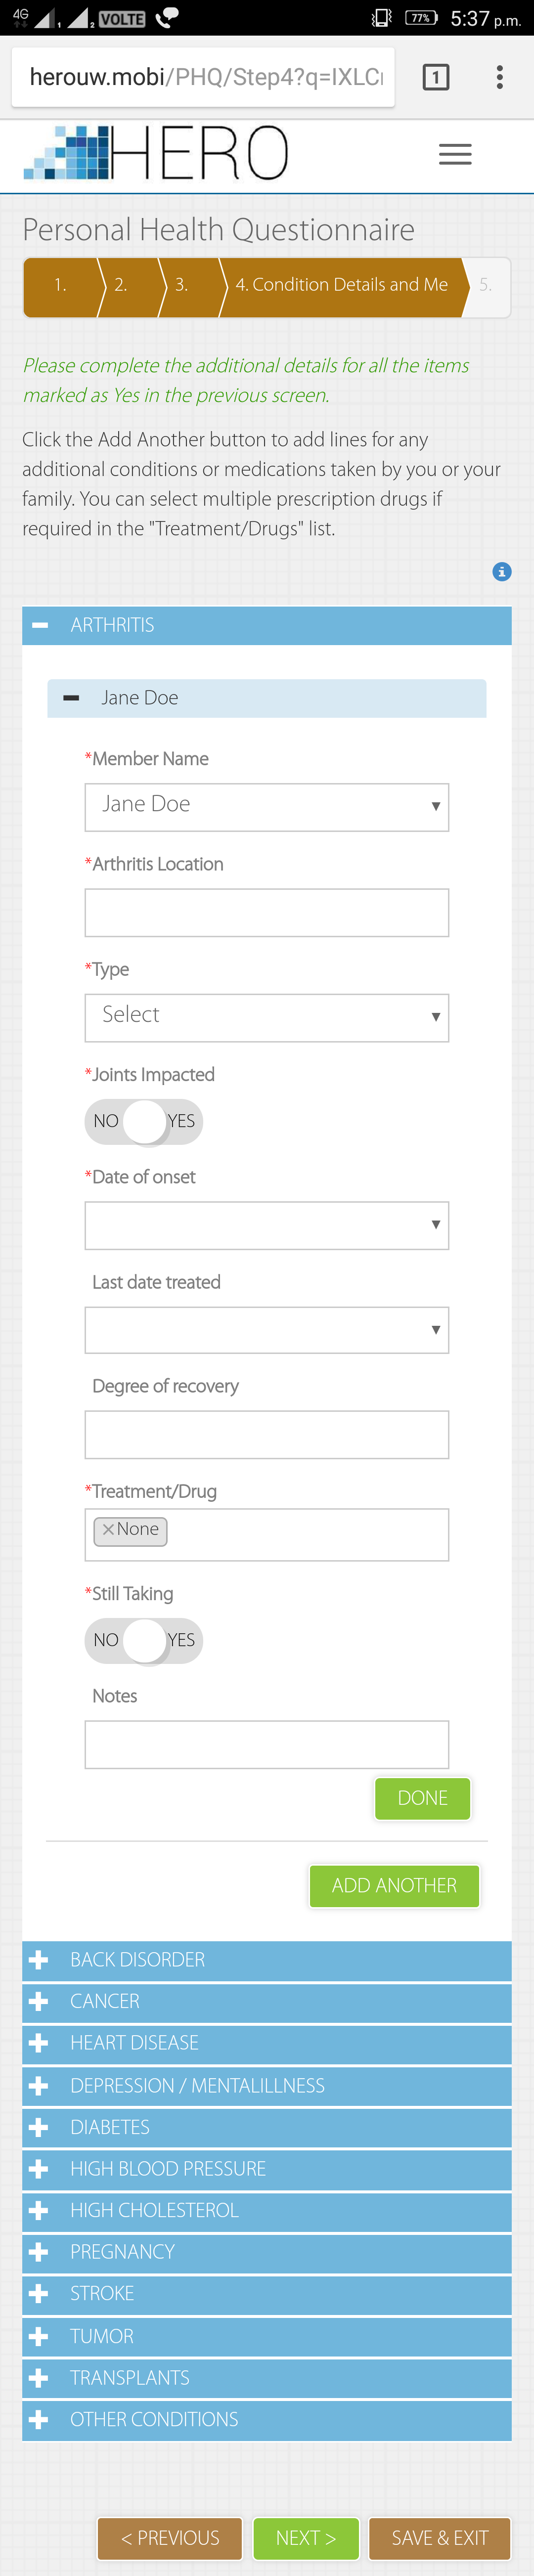This screenshot has width=534, height=2576.
Task: Go to step 3 tab
Action: pos(186,286)
